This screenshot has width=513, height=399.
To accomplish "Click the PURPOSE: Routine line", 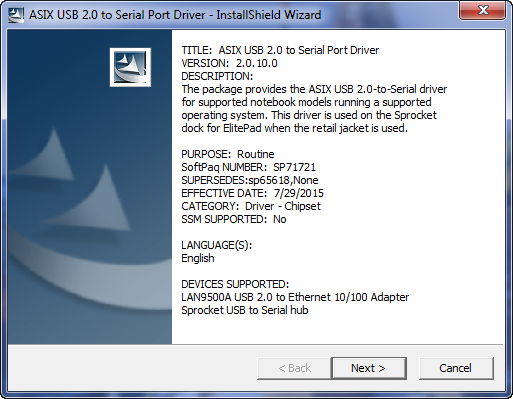I will coord(228,154).
